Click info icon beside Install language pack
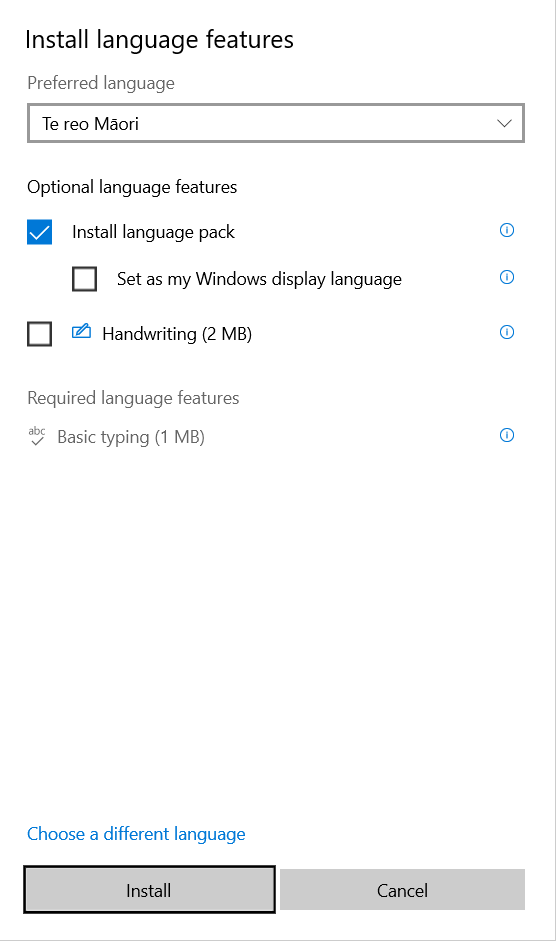 point(507,230)
